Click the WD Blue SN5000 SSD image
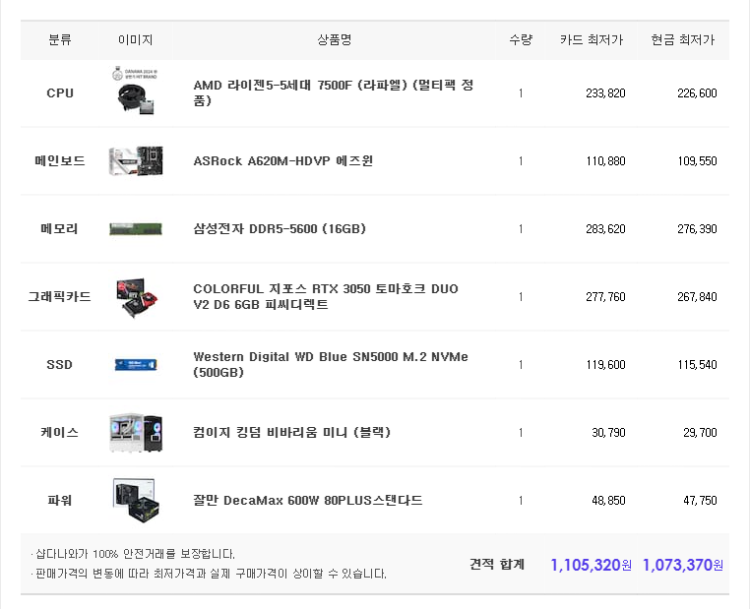Viewport: 750px width, 609px height. [135, 365]
